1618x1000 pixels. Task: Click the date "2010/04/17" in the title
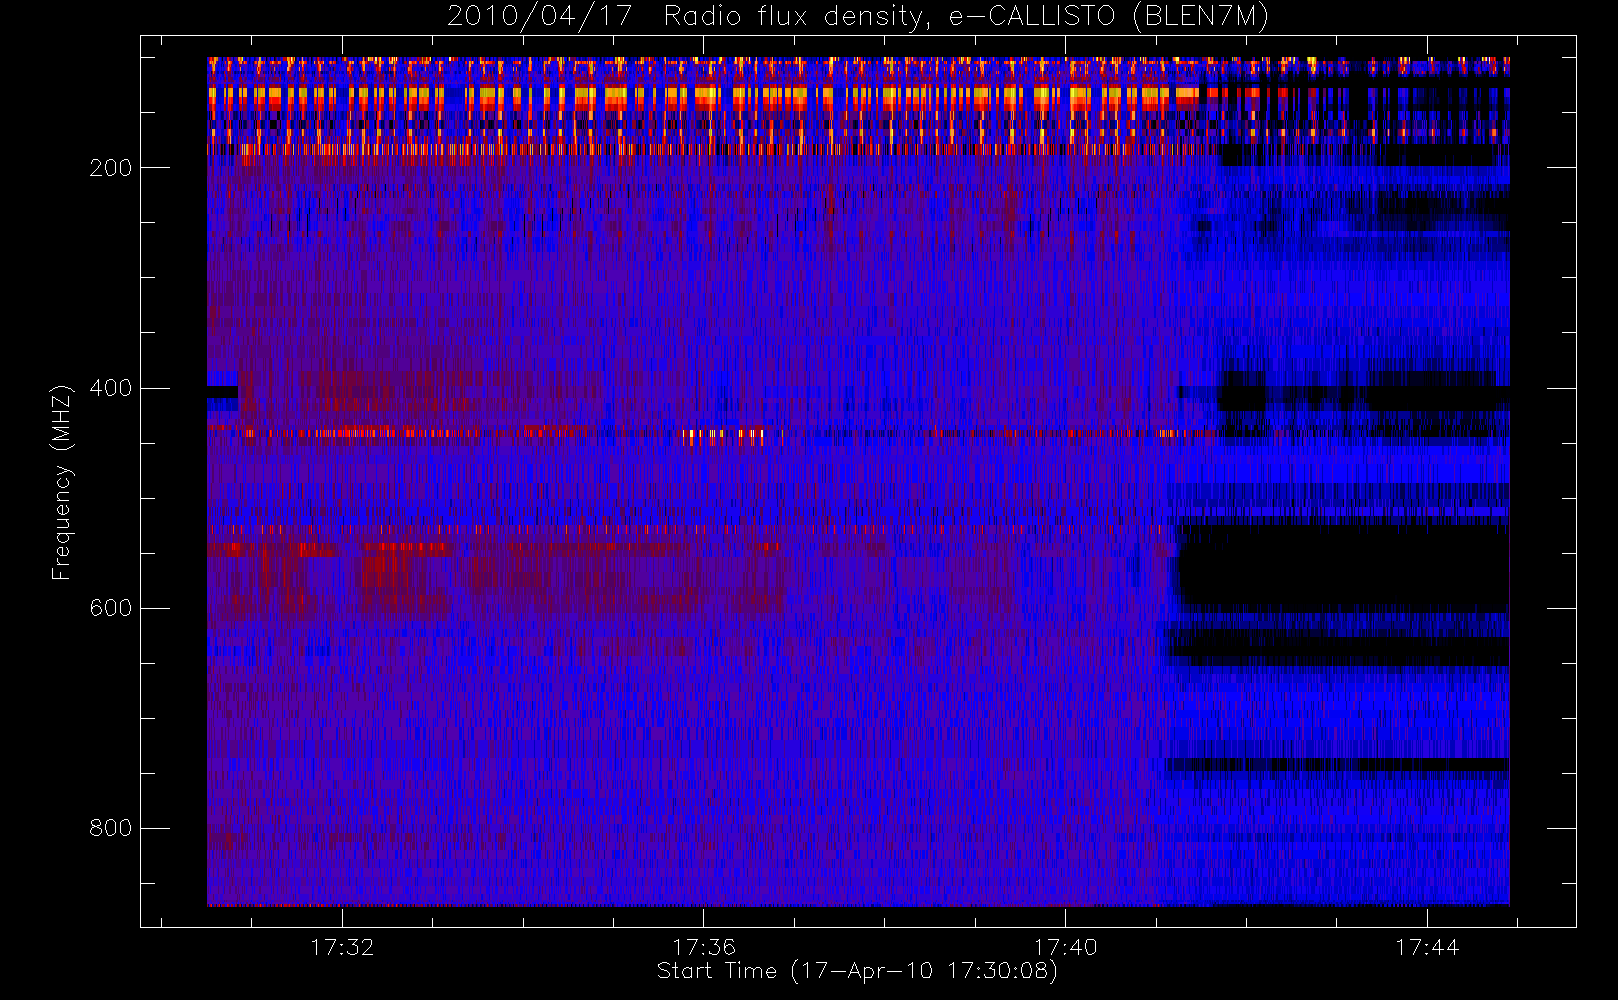click(x=539, y=17)
